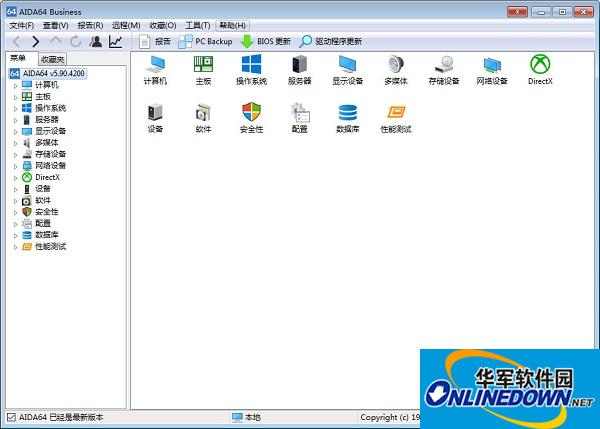The height and width of the screenshot is (429, 600).
Task: Click BIOS 更新 toolbar button
Action: tap(266, 41)
